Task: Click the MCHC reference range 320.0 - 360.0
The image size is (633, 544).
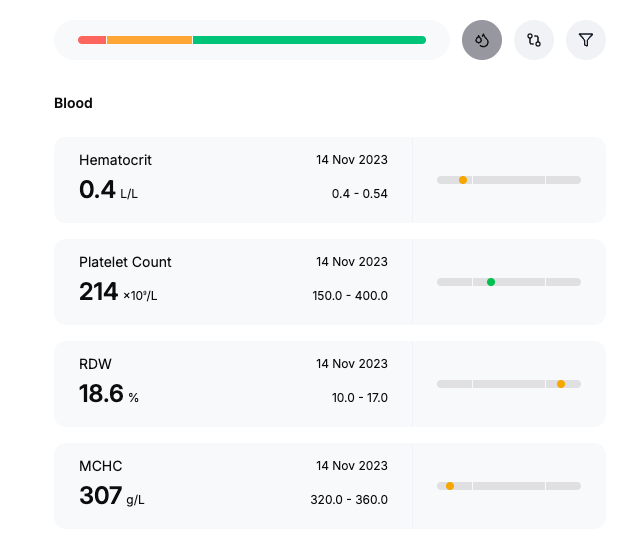Action: [x=349, y=500]
